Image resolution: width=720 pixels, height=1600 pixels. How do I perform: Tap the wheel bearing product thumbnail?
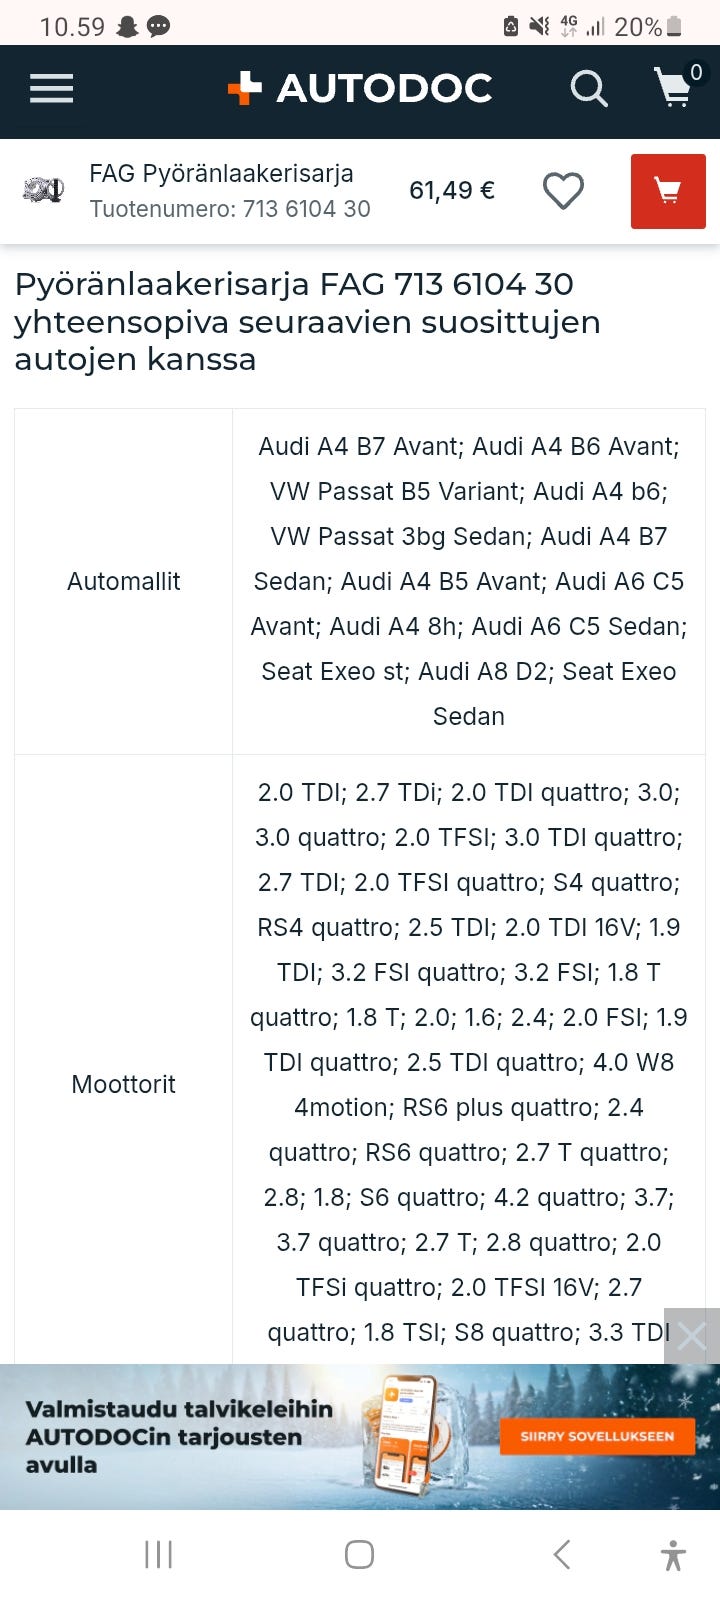point(44,190)
